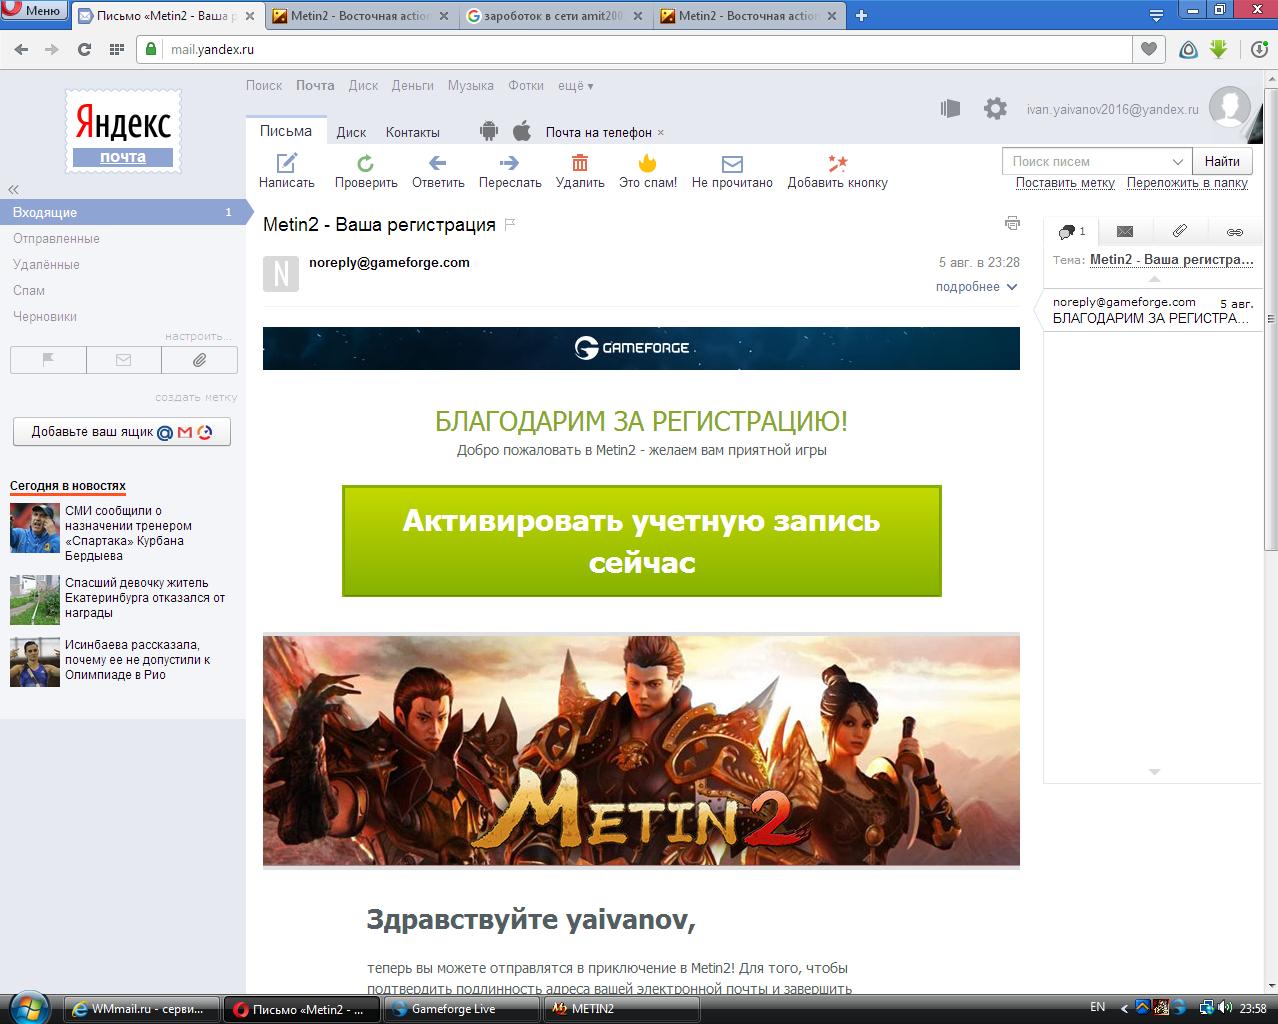1278x1024 pixels.
Task: Open Исинбаева Olympic news thumbnail
Action: click(35, 662)
